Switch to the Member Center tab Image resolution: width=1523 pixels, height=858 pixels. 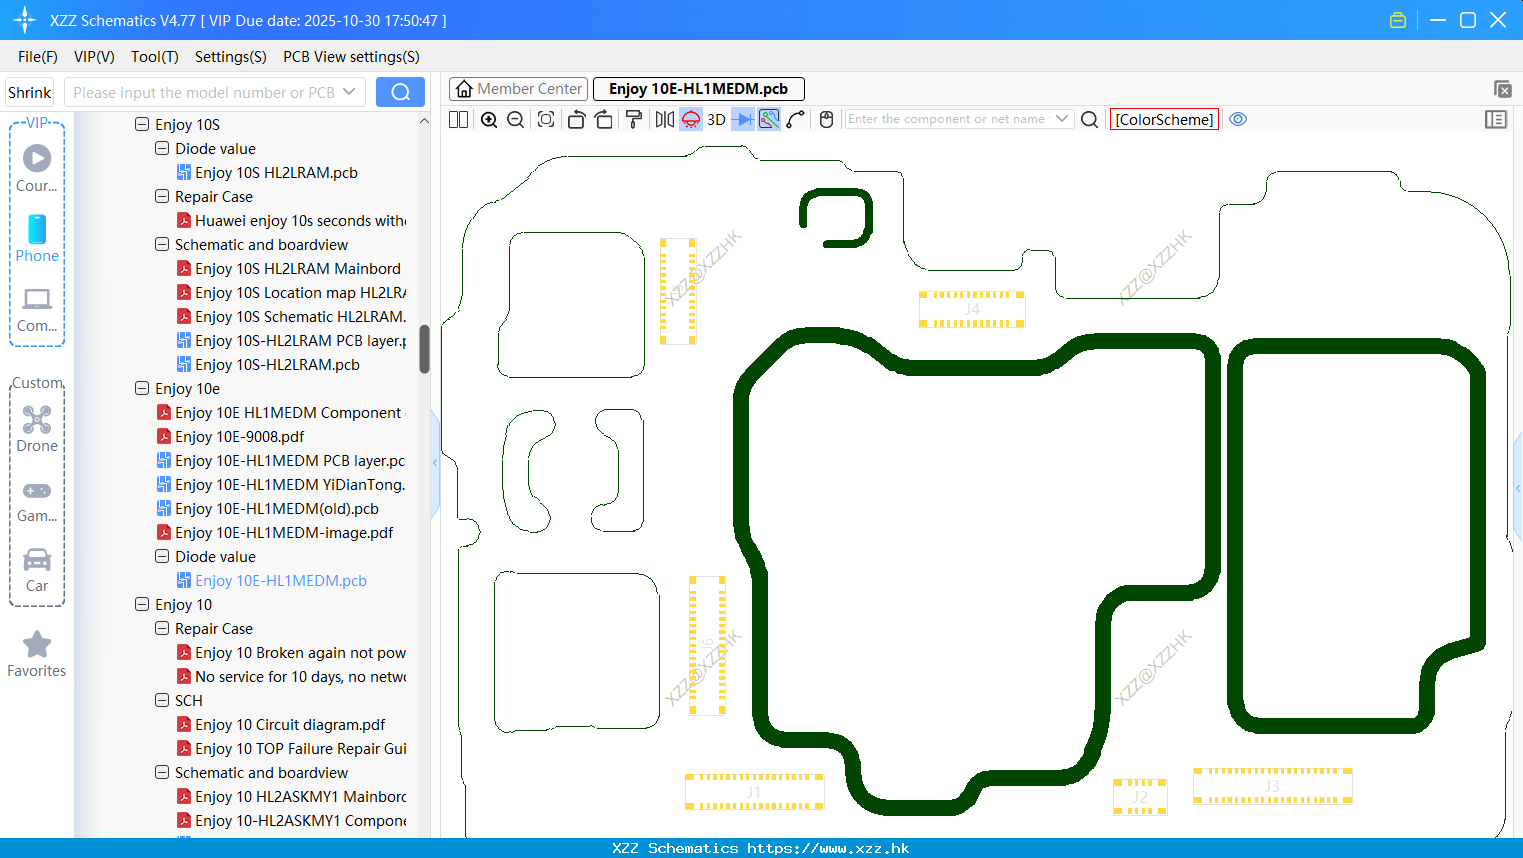coord(518,89)
